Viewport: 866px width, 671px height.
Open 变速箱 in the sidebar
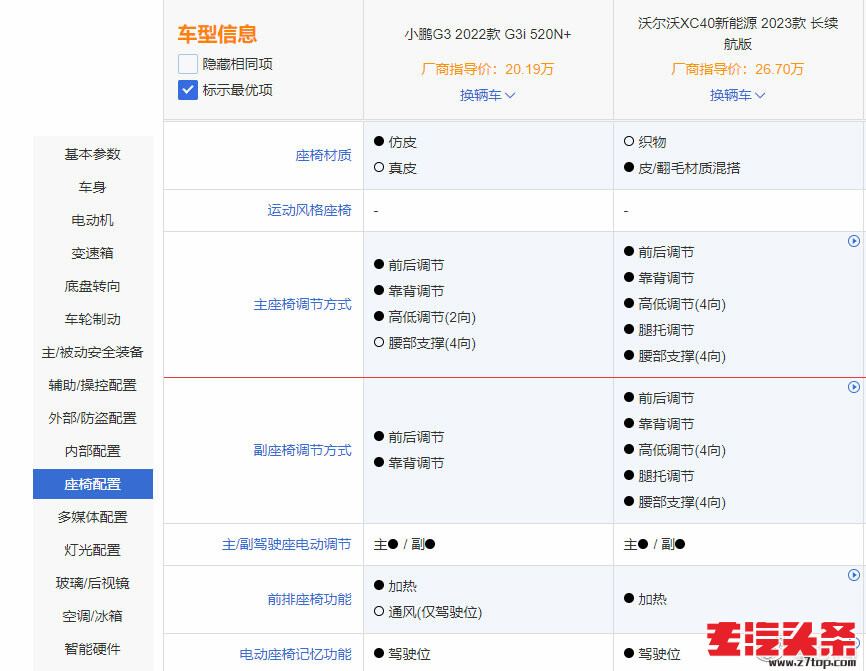click(93, 253)
